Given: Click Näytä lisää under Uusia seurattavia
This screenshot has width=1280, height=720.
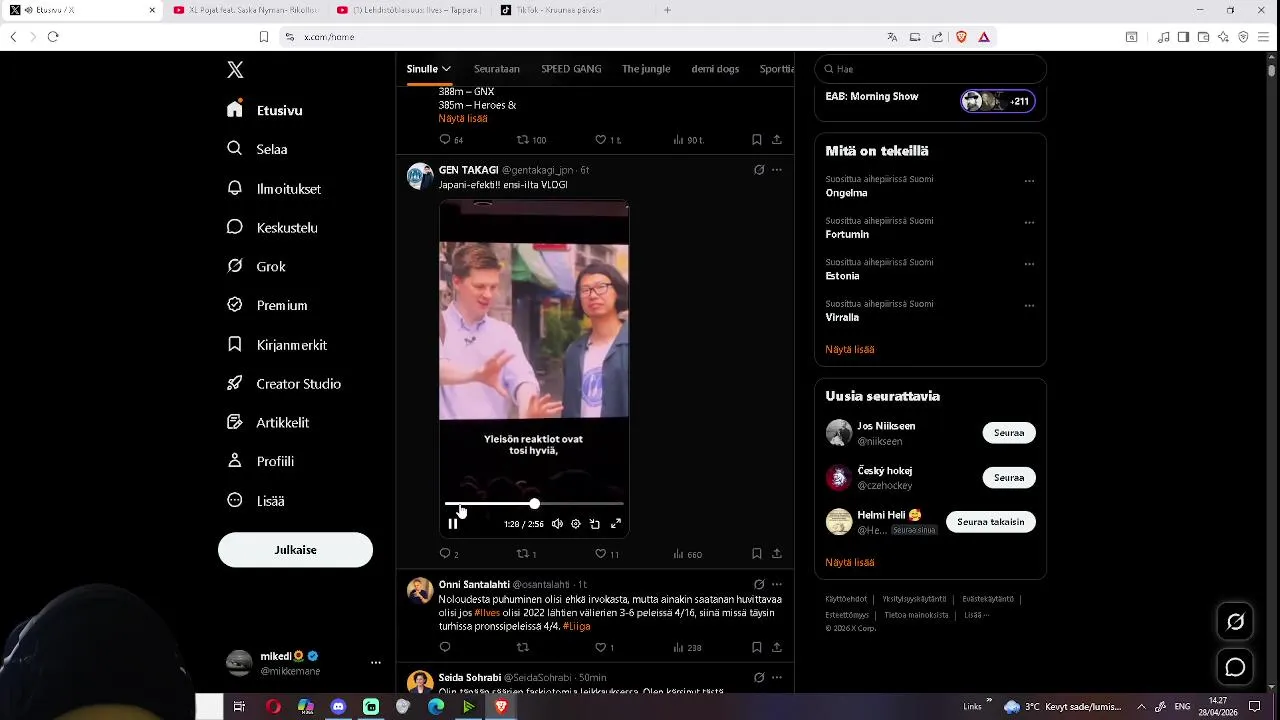Looking at the screenshot, I should (850, 562).
